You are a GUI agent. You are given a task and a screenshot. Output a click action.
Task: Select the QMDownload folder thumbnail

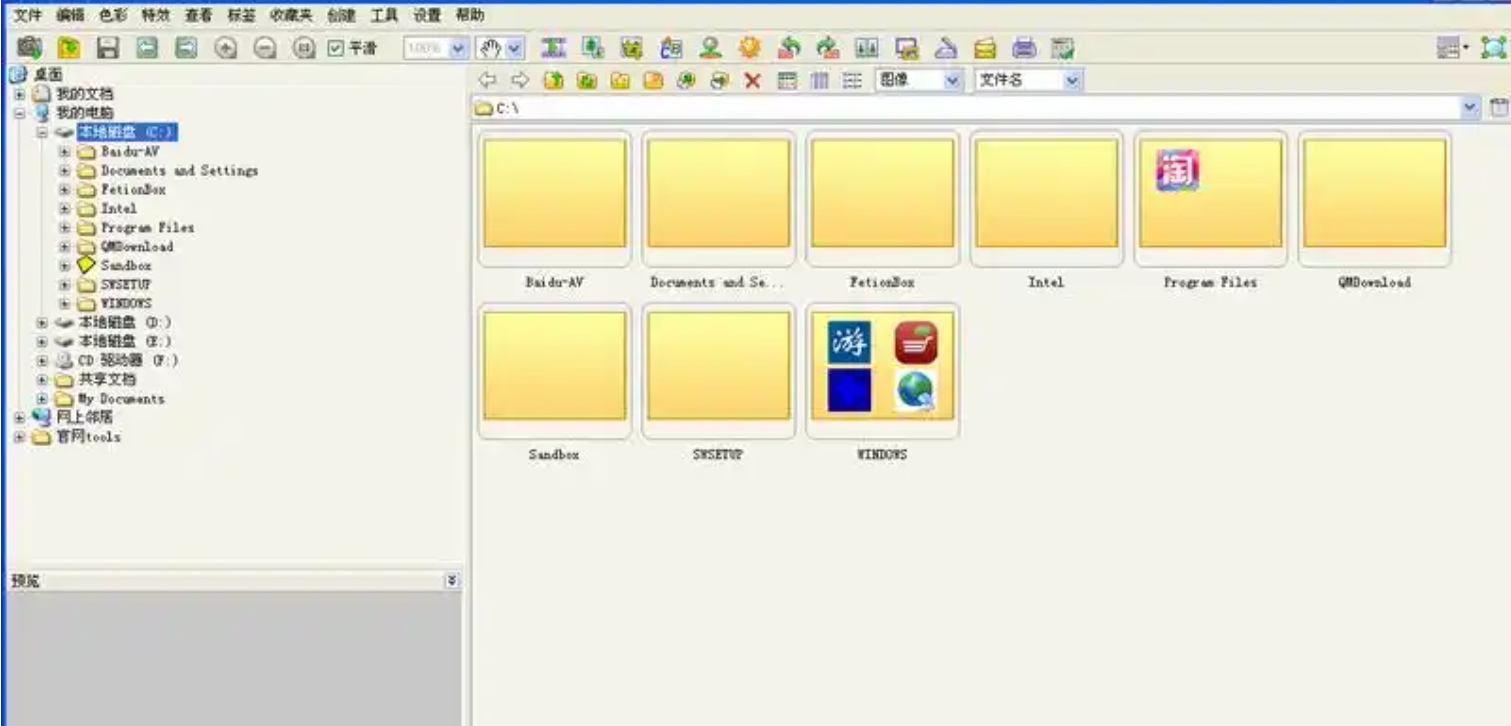pyautogui.click(x=1374, y=197)
